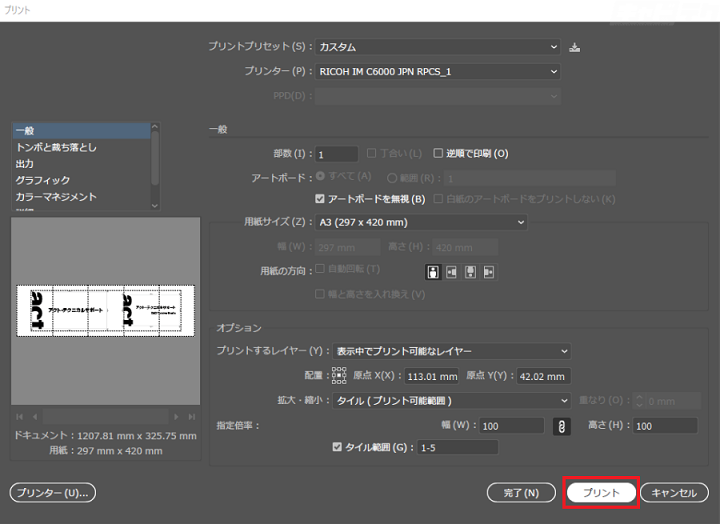
Task: Toggle 自動回転 (T) checkbox
Action: [320, 268]
